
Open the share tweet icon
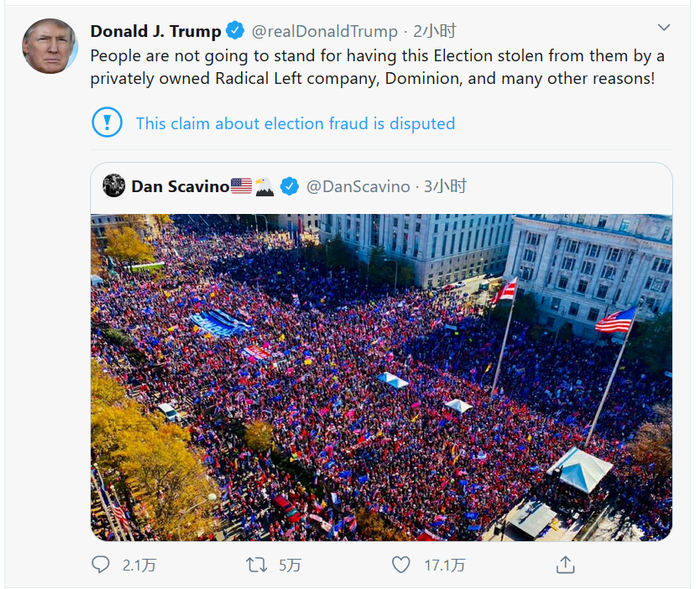tap(564, 565)
